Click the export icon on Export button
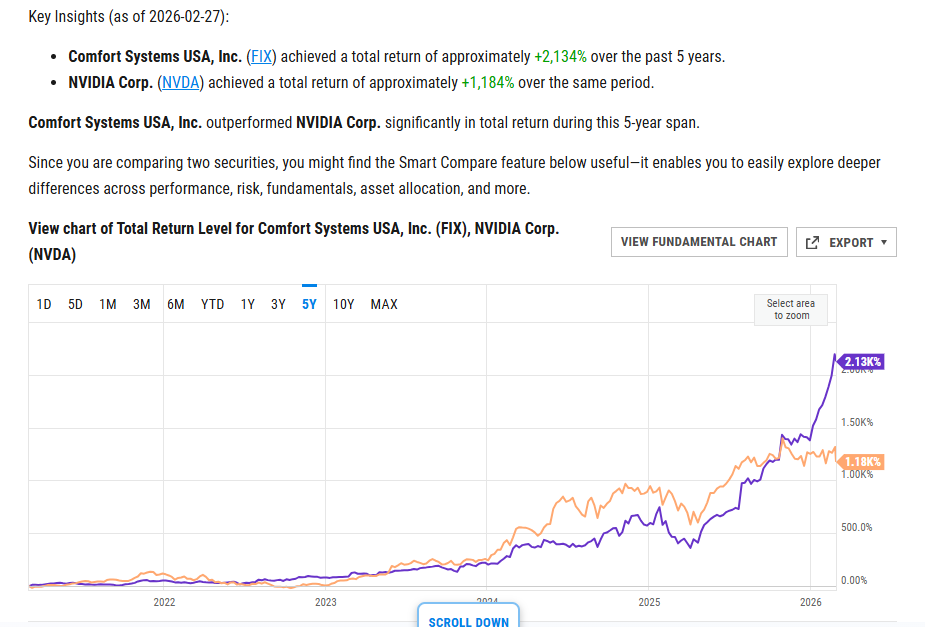The width and height of the screenshot is (925, 627). click(x=812, y=243)
